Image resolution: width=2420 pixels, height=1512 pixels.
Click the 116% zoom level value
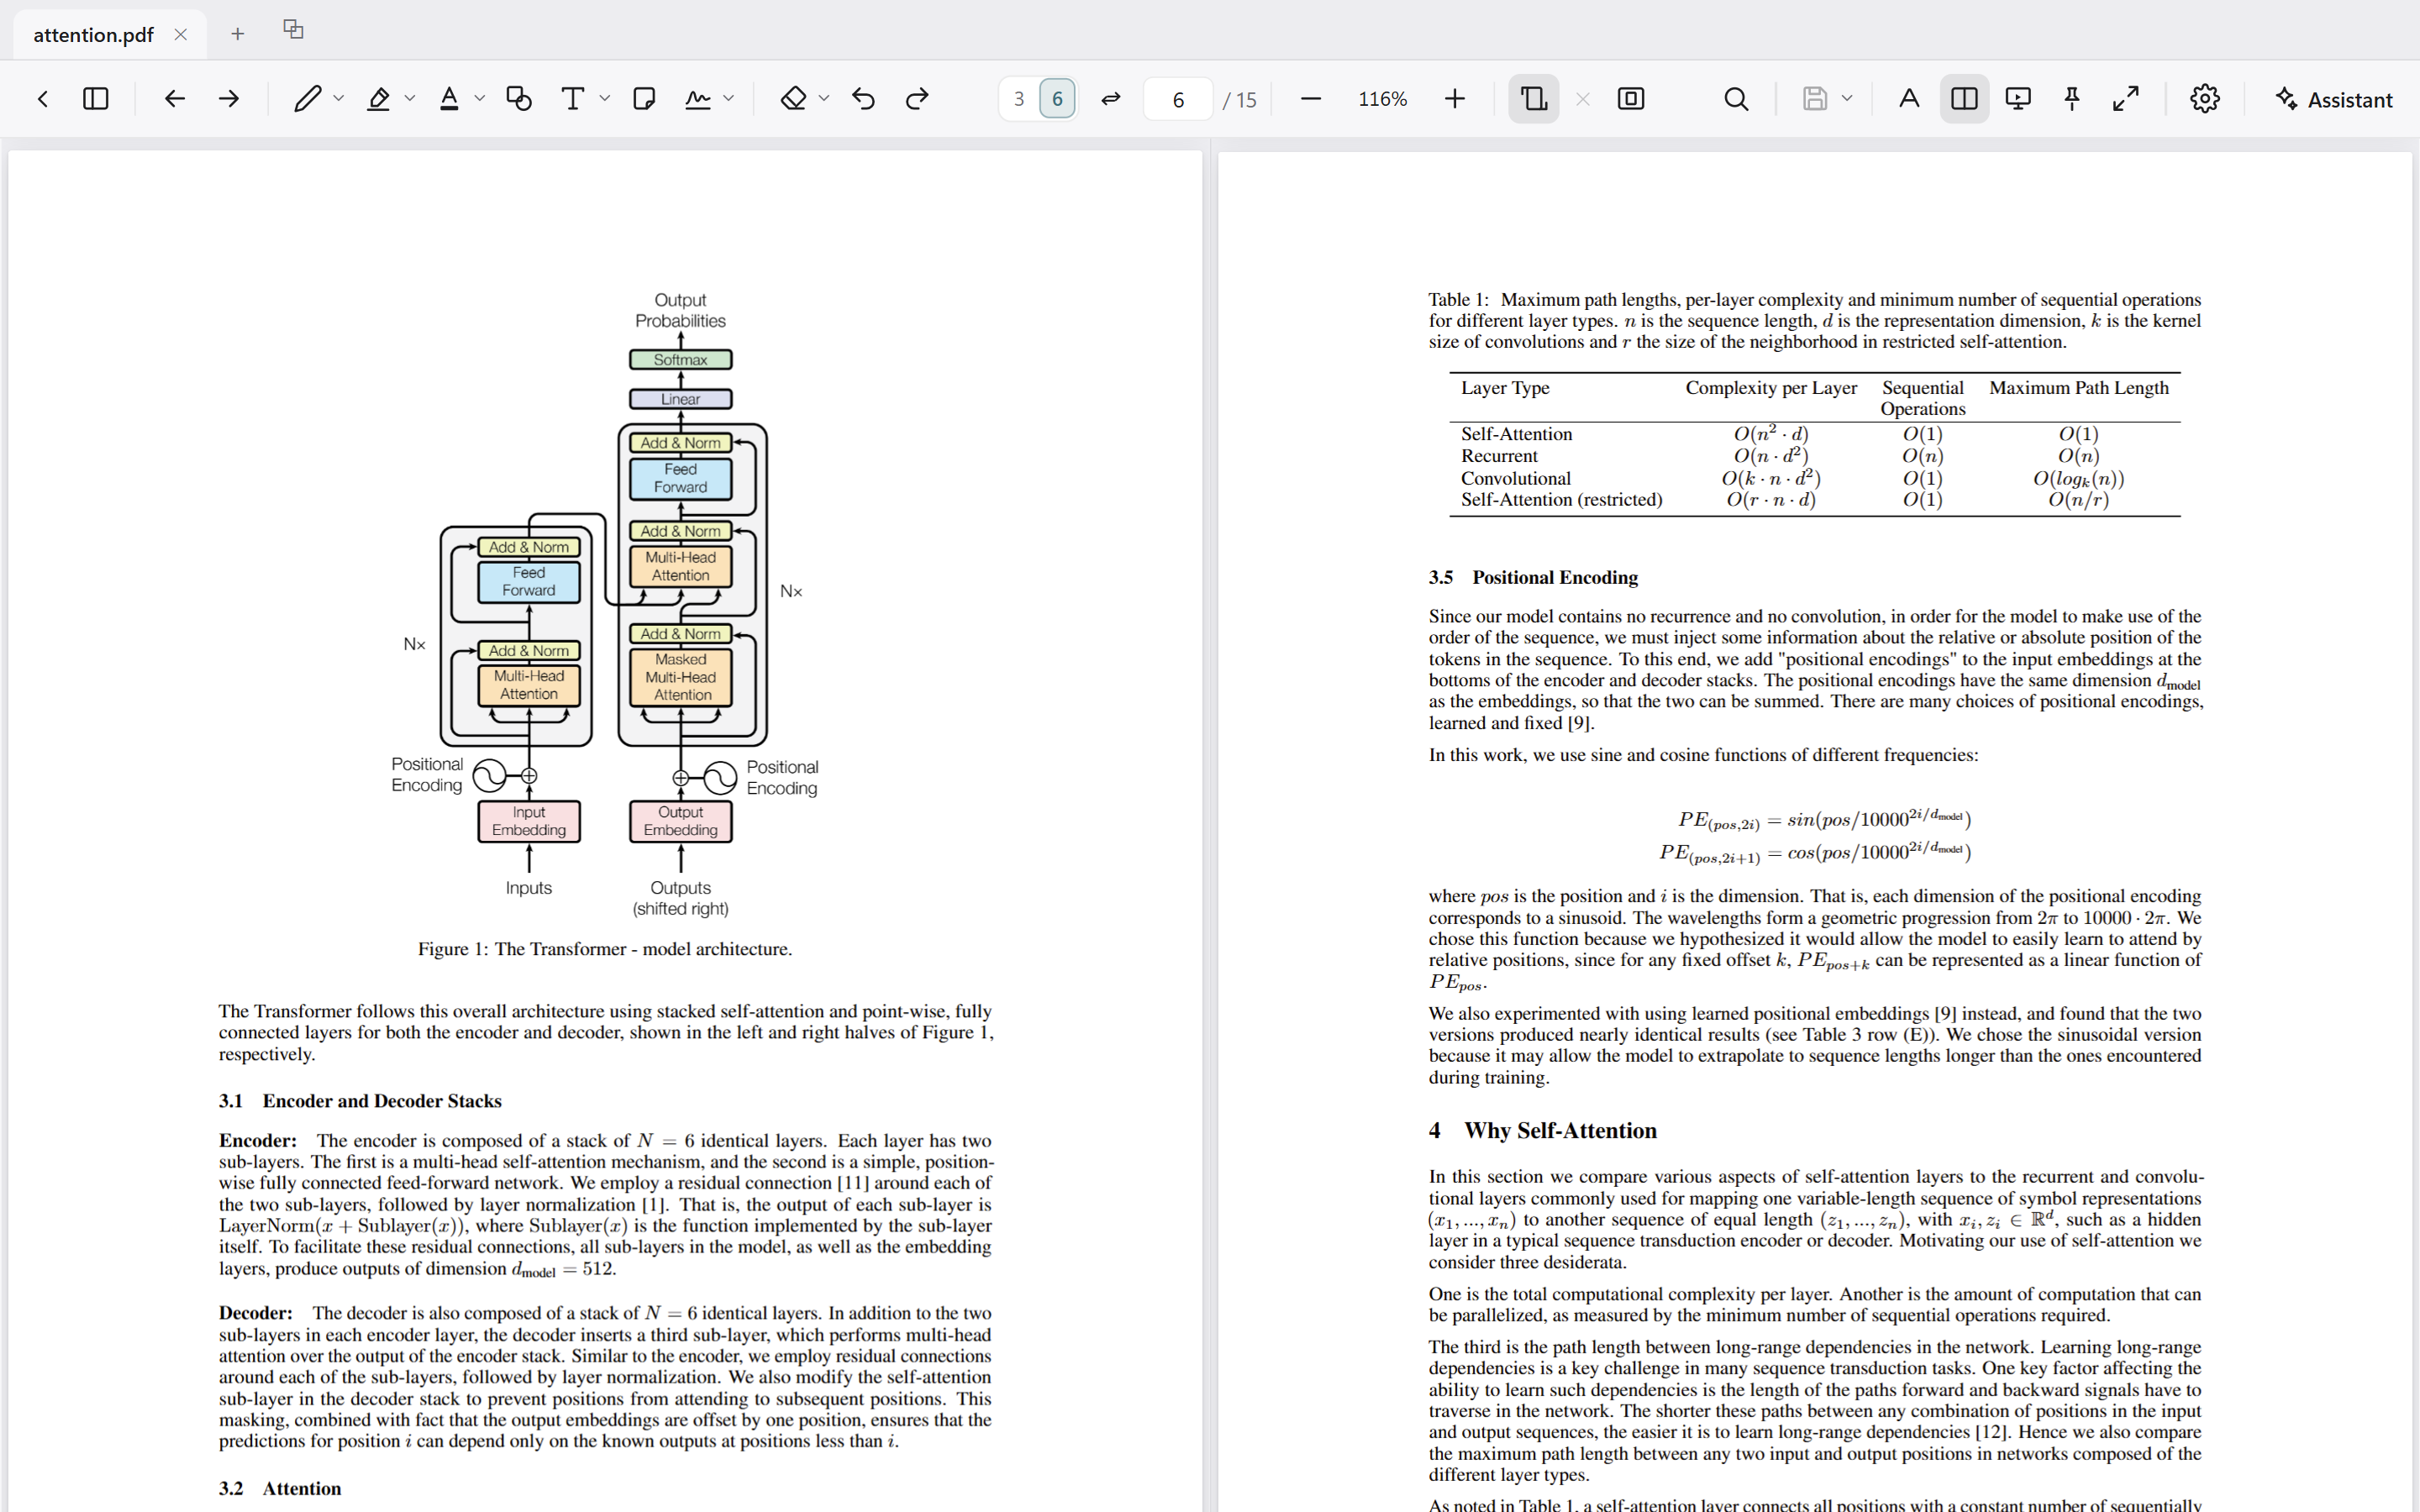[x=1383, y=99]
